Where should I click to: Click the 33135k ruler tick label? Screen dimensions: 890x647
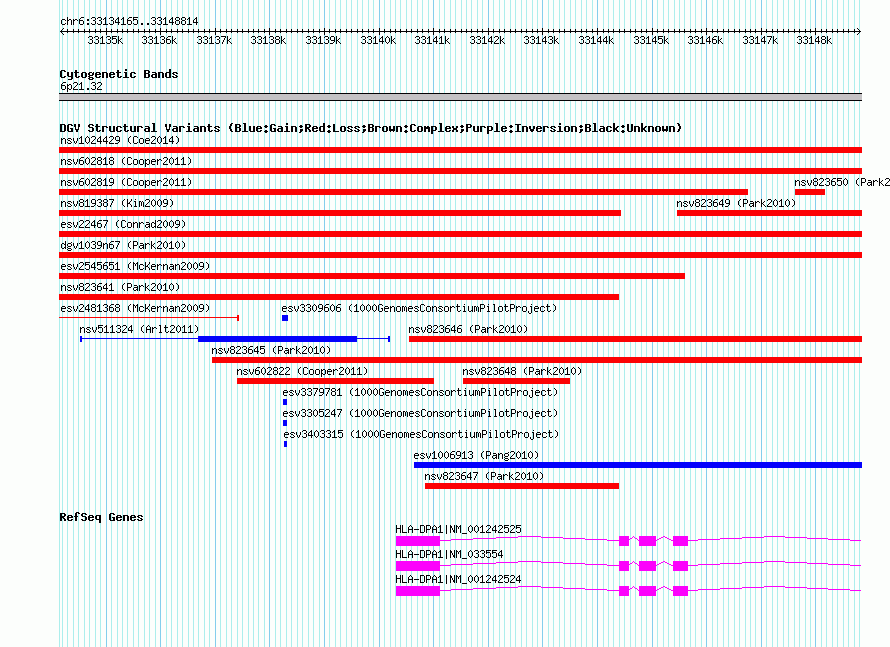click(x=105, y=40)
